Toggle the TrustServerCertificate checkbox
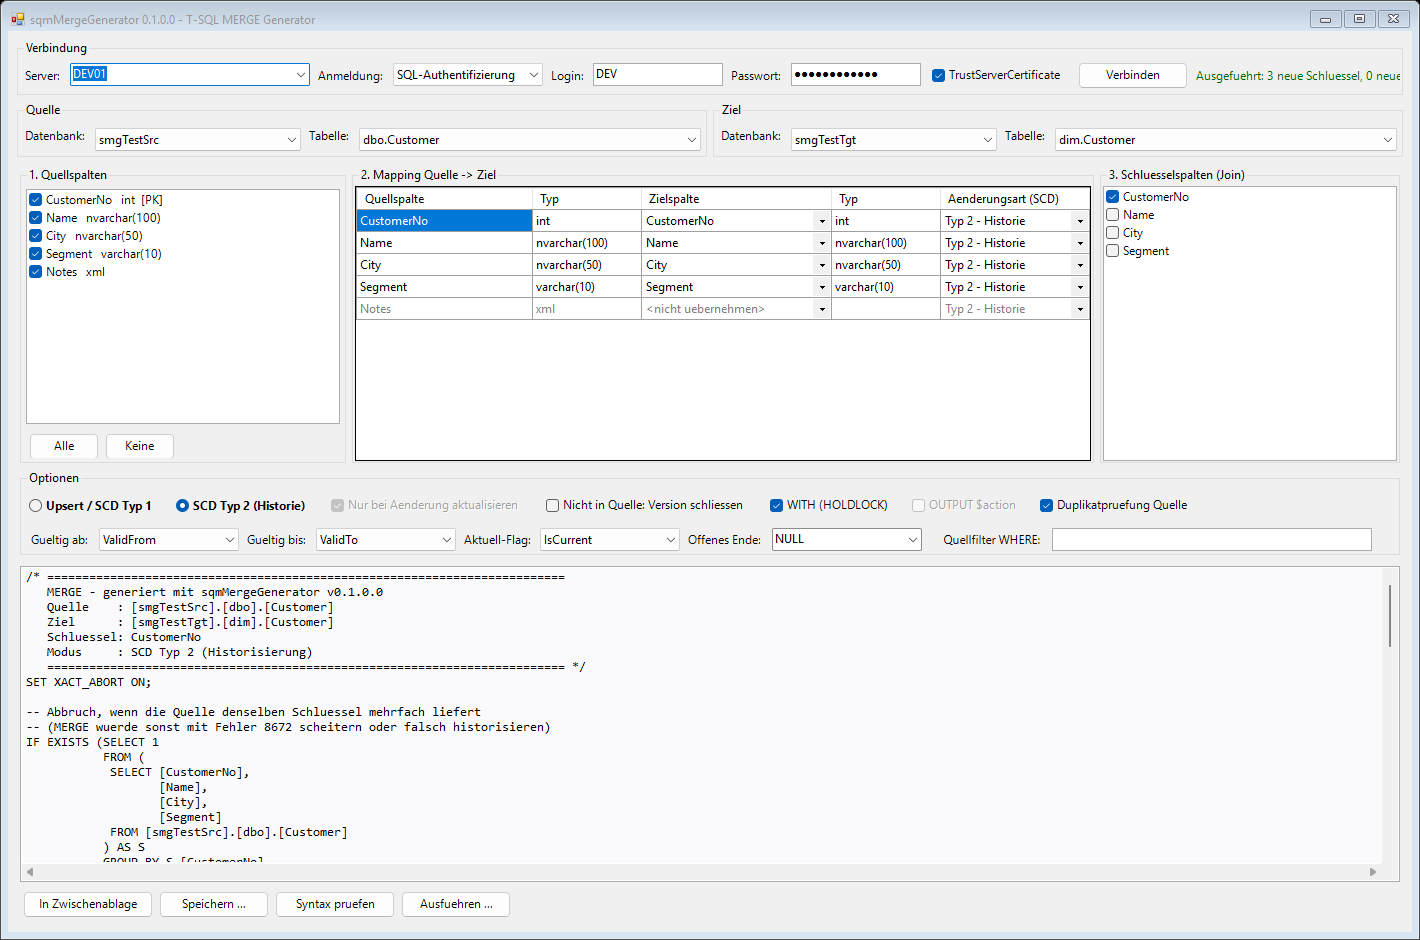 tap(938, 75)
